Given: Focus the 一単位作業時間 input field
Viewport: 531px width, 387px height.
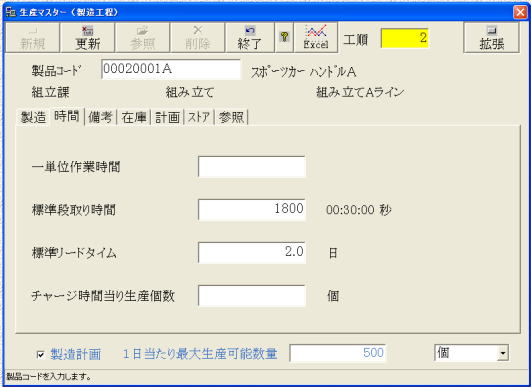Looking at the screenshot, I should pyautogui.click(x=252, y=167).
